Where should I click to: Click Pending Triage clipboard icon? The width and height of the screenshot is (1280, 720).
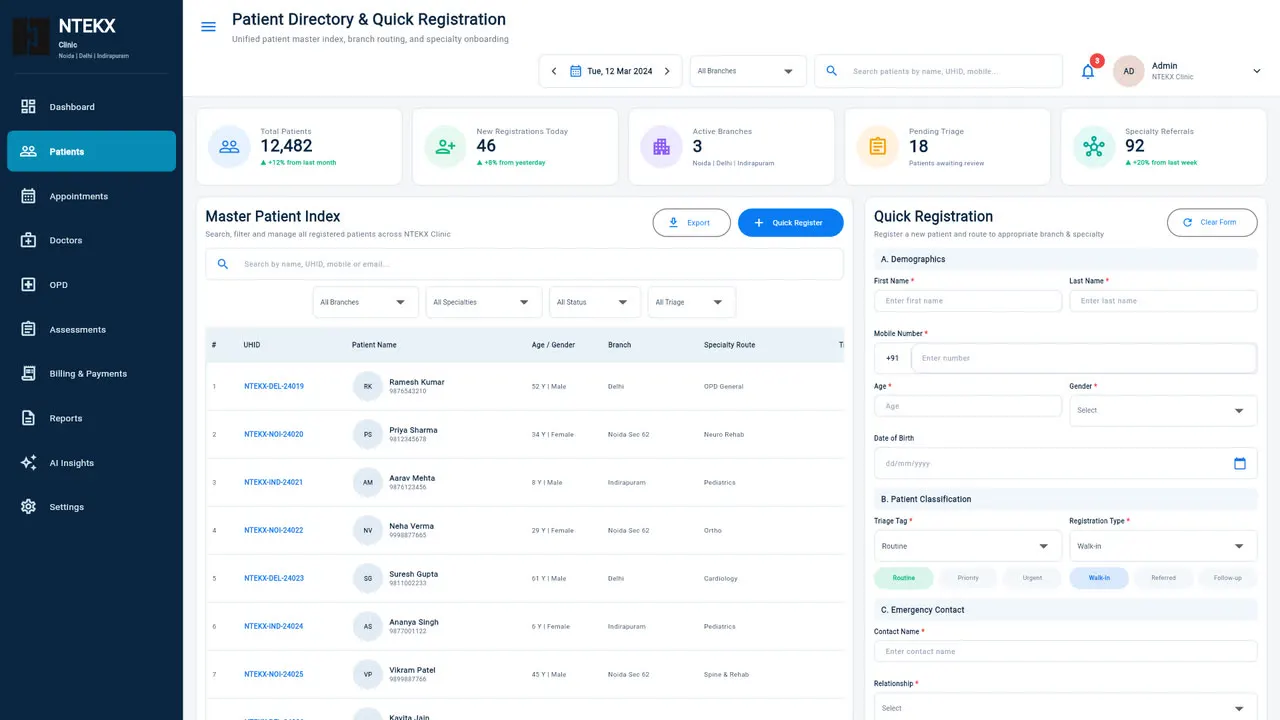tap(877, 146)
